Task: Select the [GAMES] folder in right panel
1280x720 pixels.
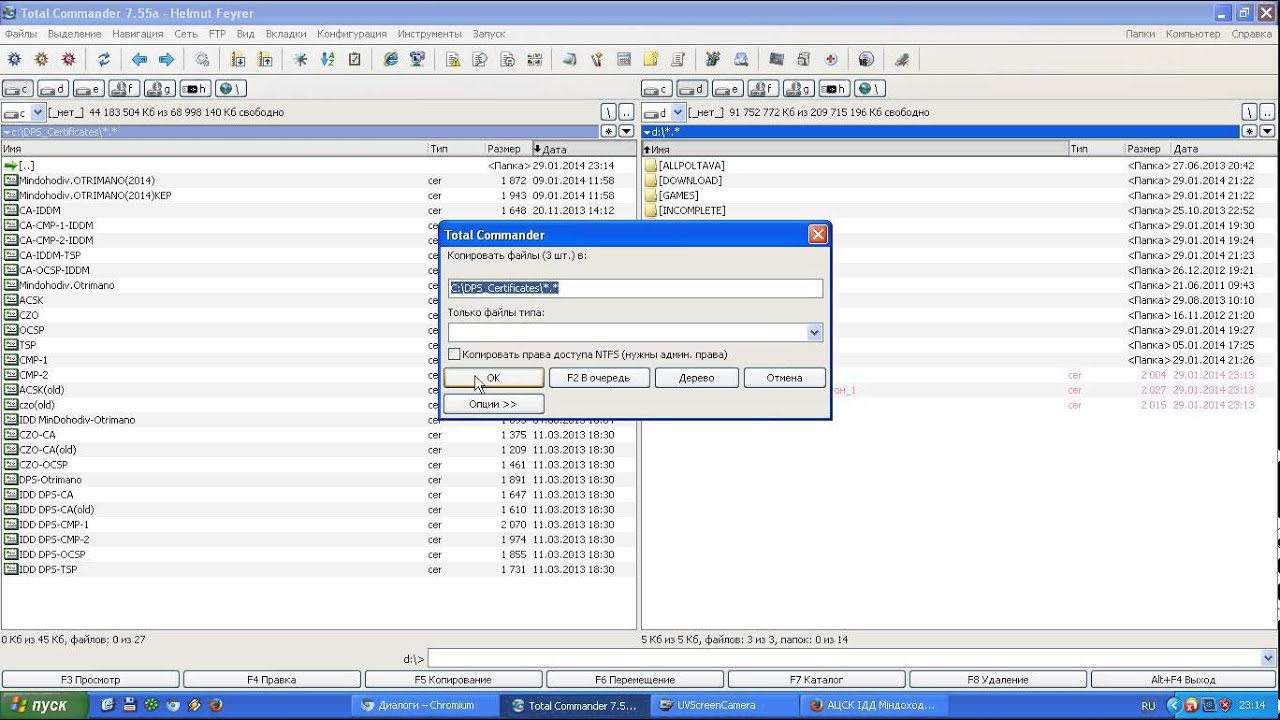Action: point(958,196)
